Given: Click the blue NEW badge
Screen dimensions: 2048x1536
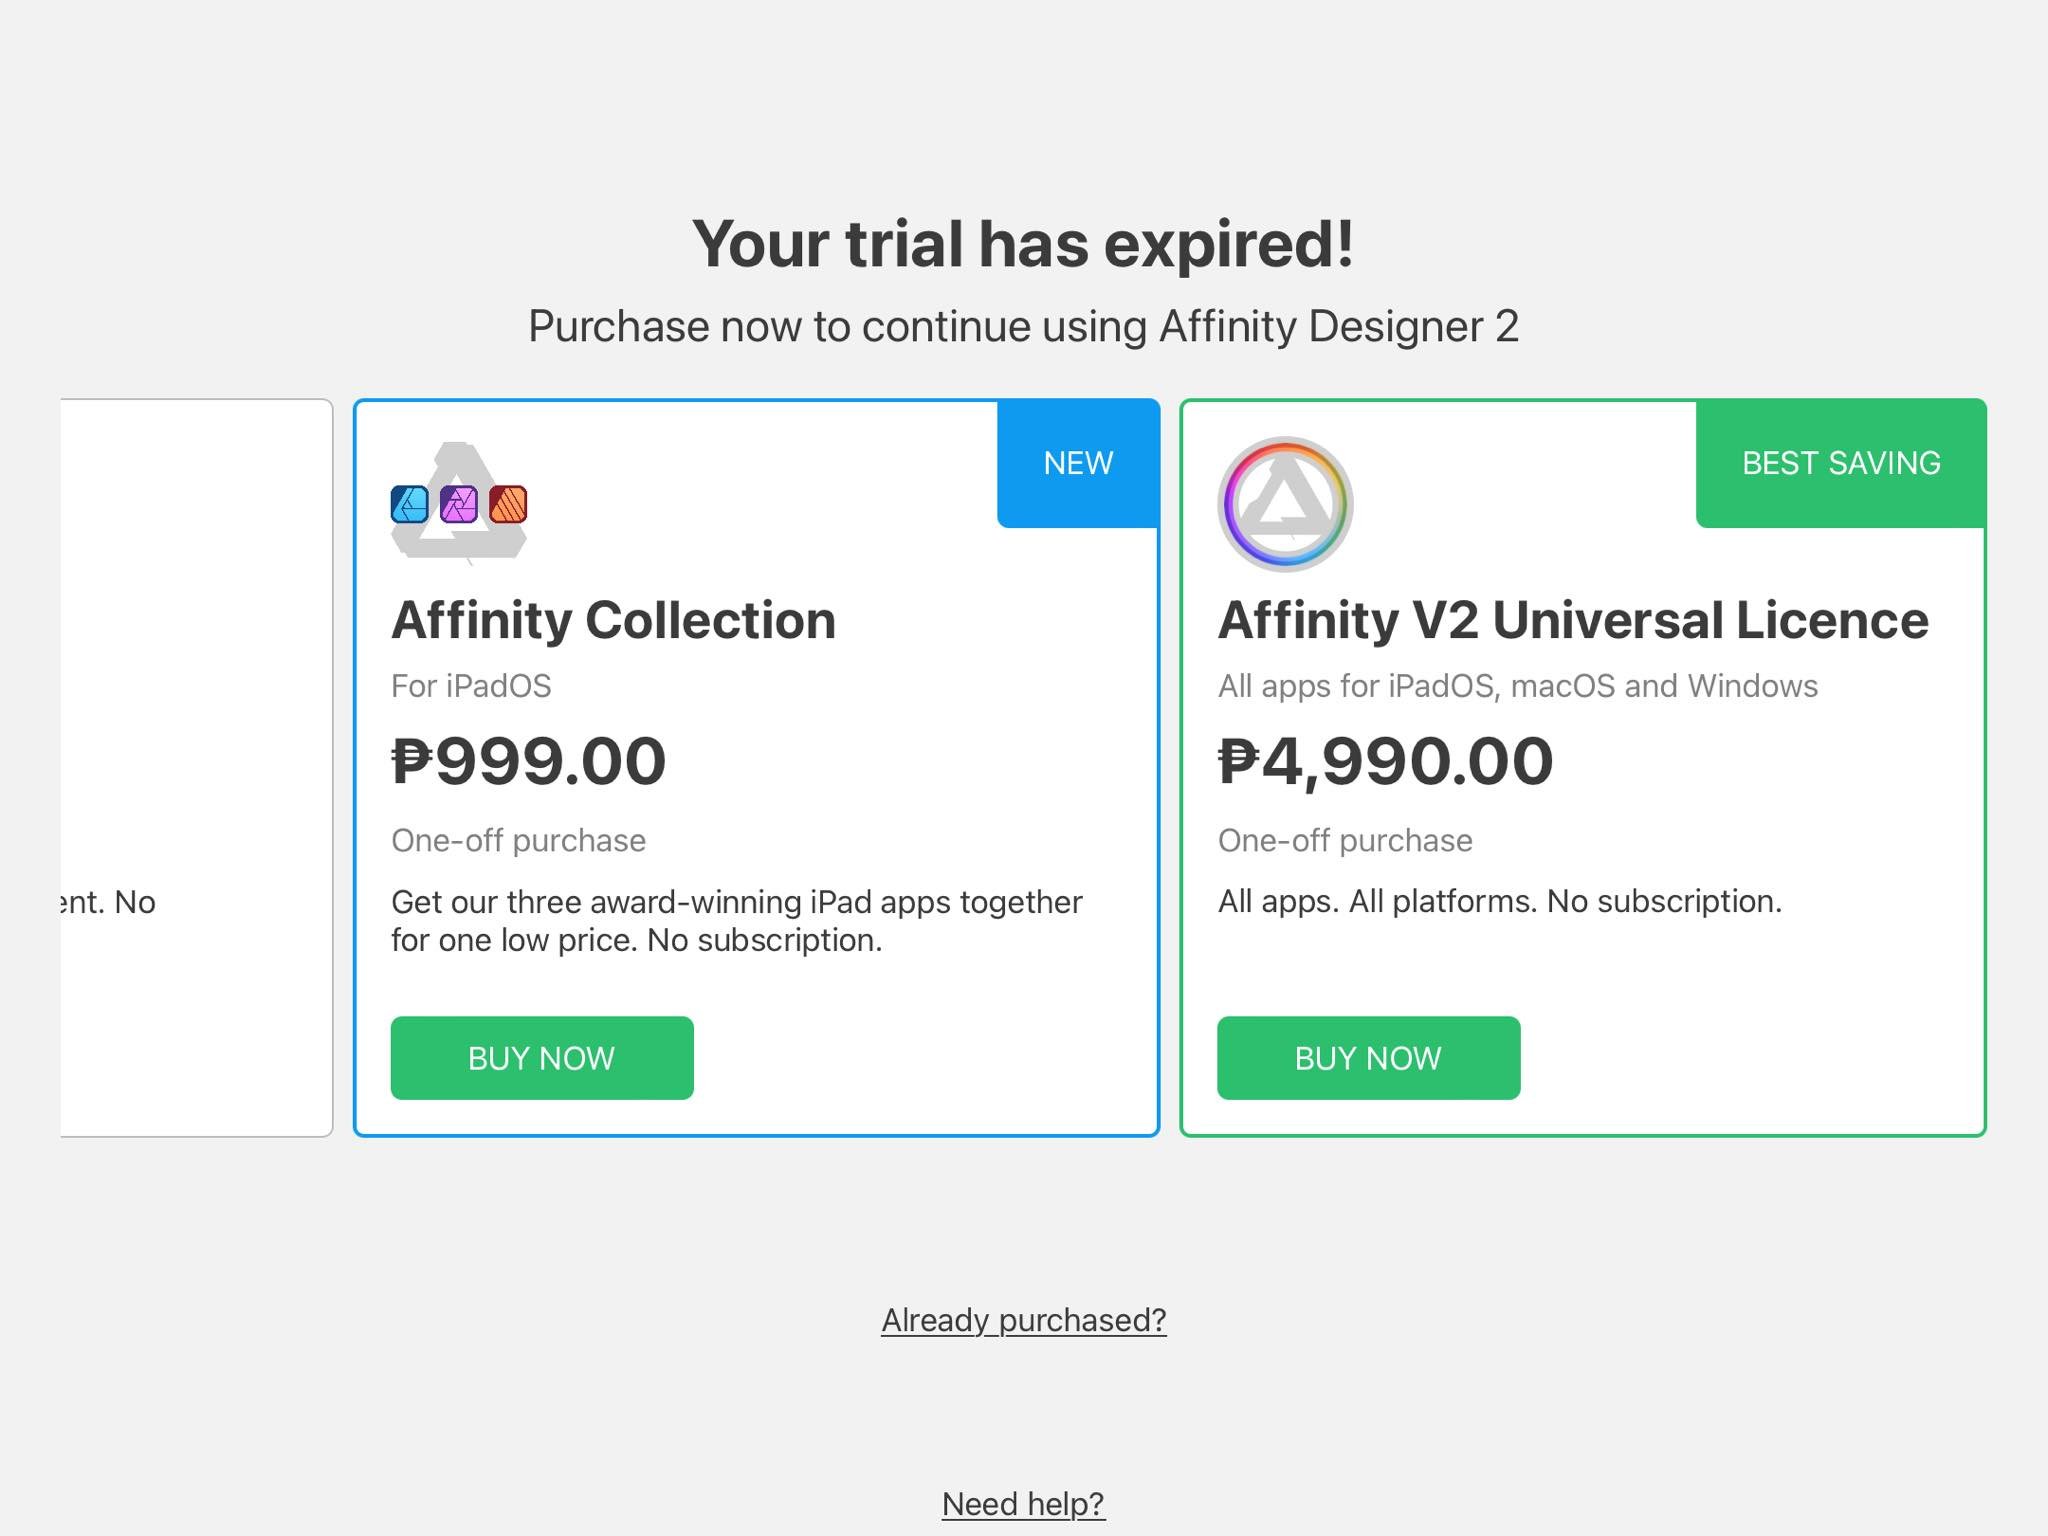Looking at the screenshot, I should click(x=1078, y=463).
